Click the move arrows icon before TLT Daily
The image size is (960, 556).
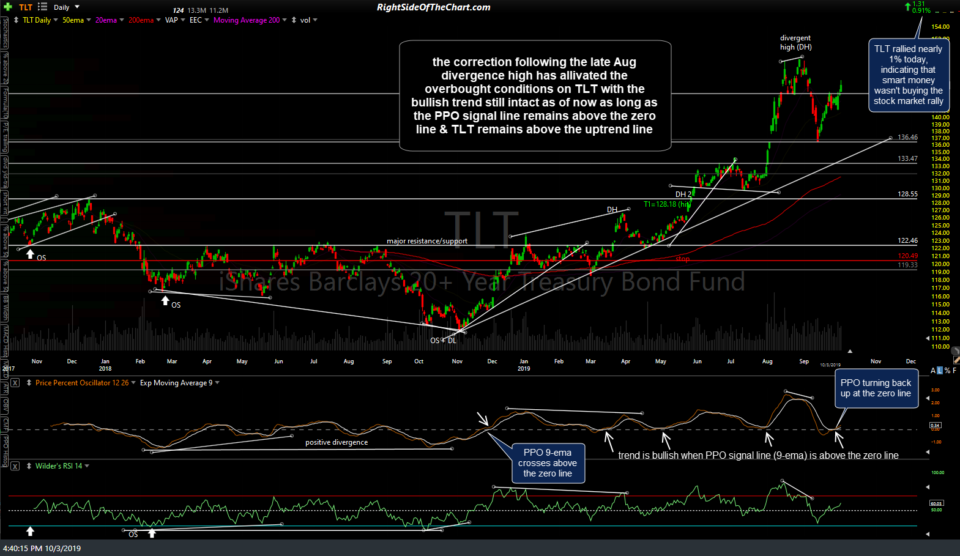(x=16, y=20)
